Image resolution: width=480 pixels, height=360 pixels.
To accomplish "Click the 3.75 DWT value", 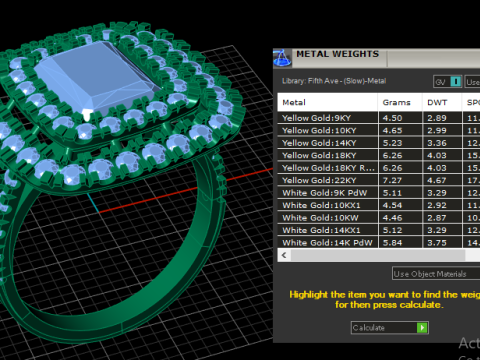I will point(437,243).
